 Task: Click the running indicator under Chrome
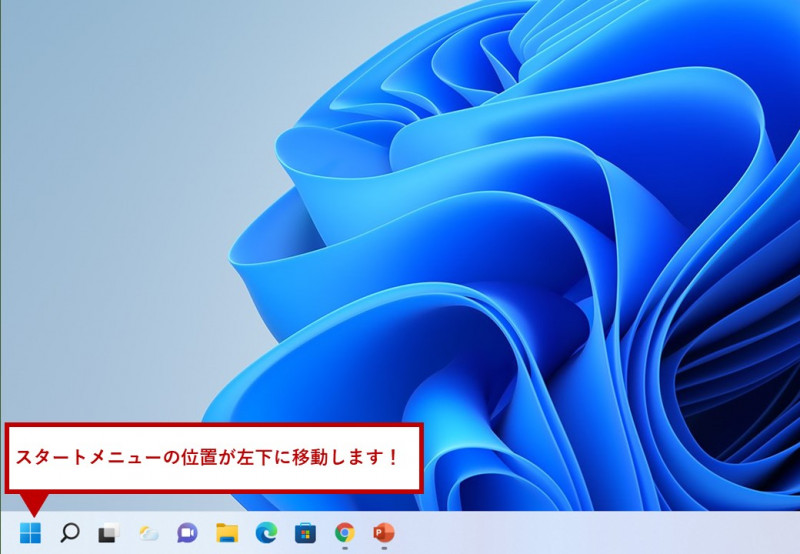(345, 549)
